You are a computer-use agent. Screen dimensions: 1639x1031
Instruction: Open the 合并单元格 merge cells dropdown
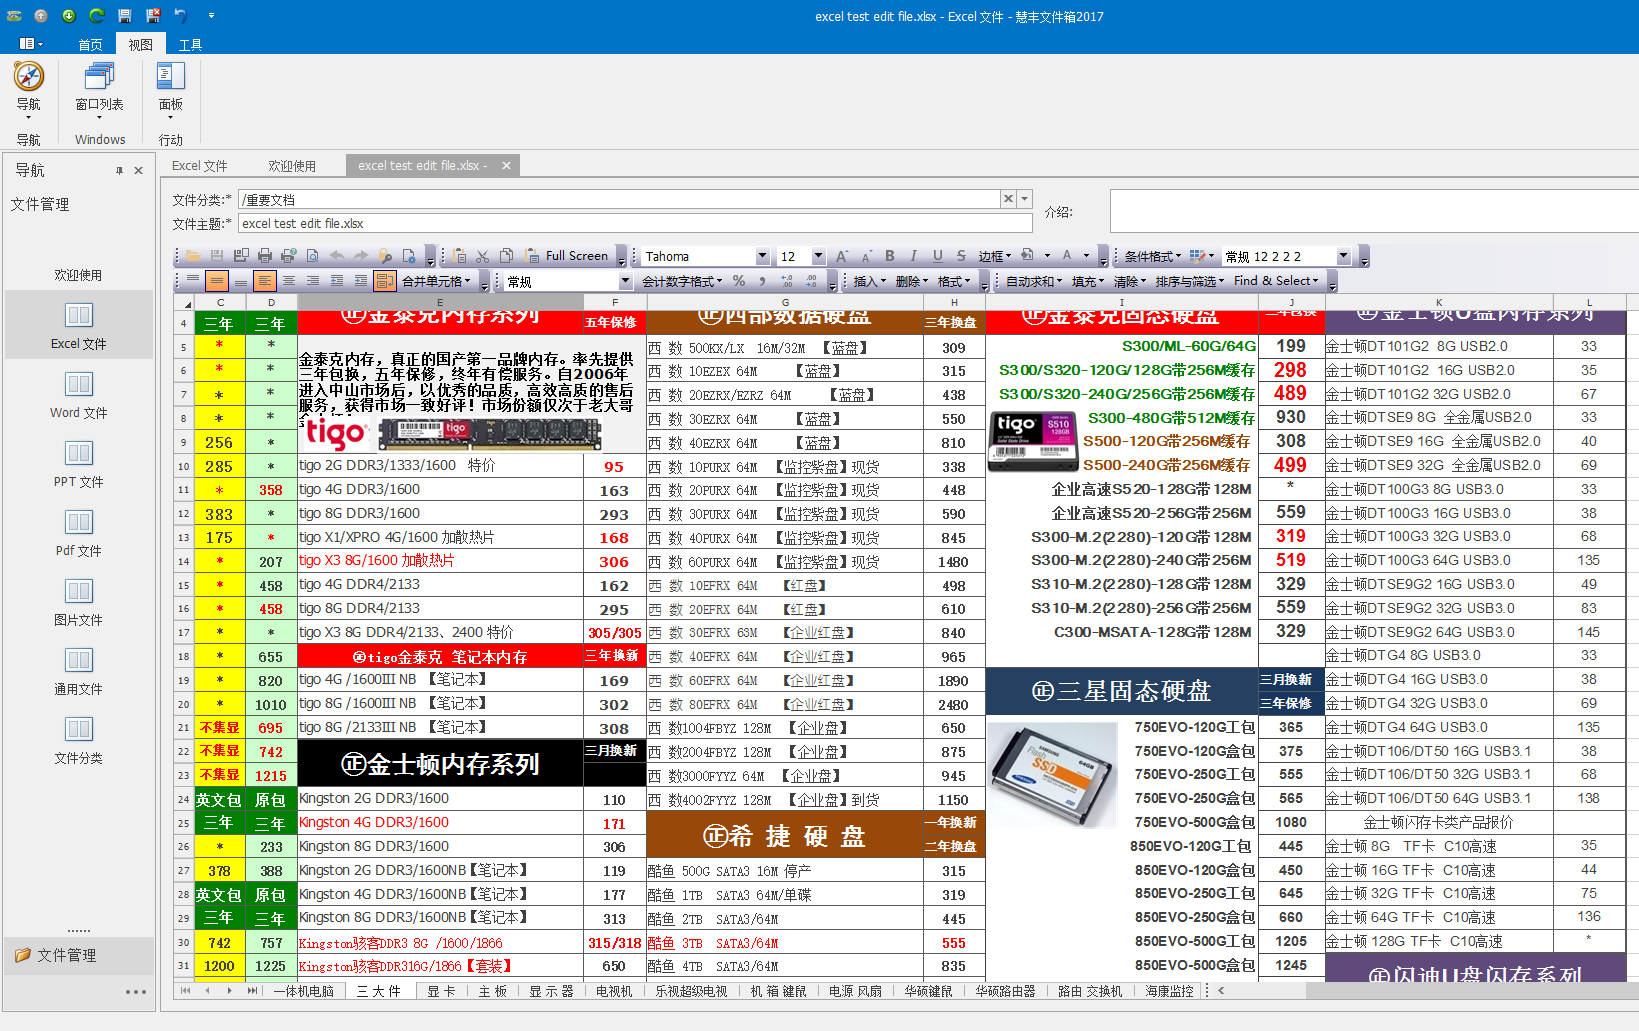[x=437, y=281]
